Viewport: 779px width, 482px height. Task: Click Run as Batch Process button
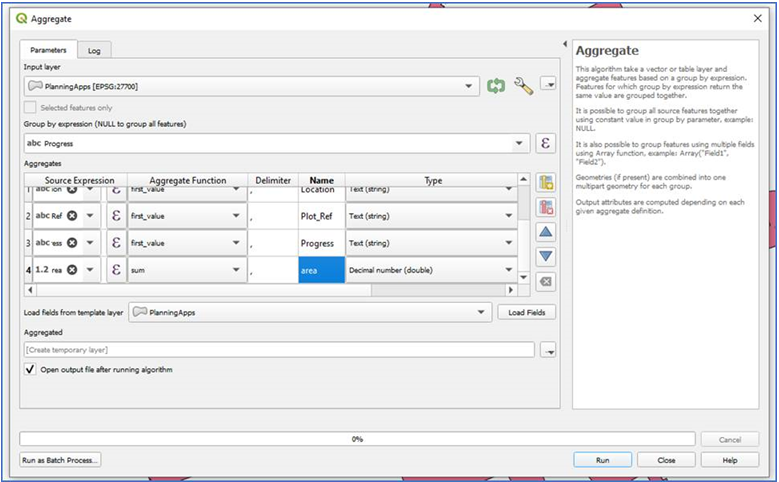pos(60,460)
